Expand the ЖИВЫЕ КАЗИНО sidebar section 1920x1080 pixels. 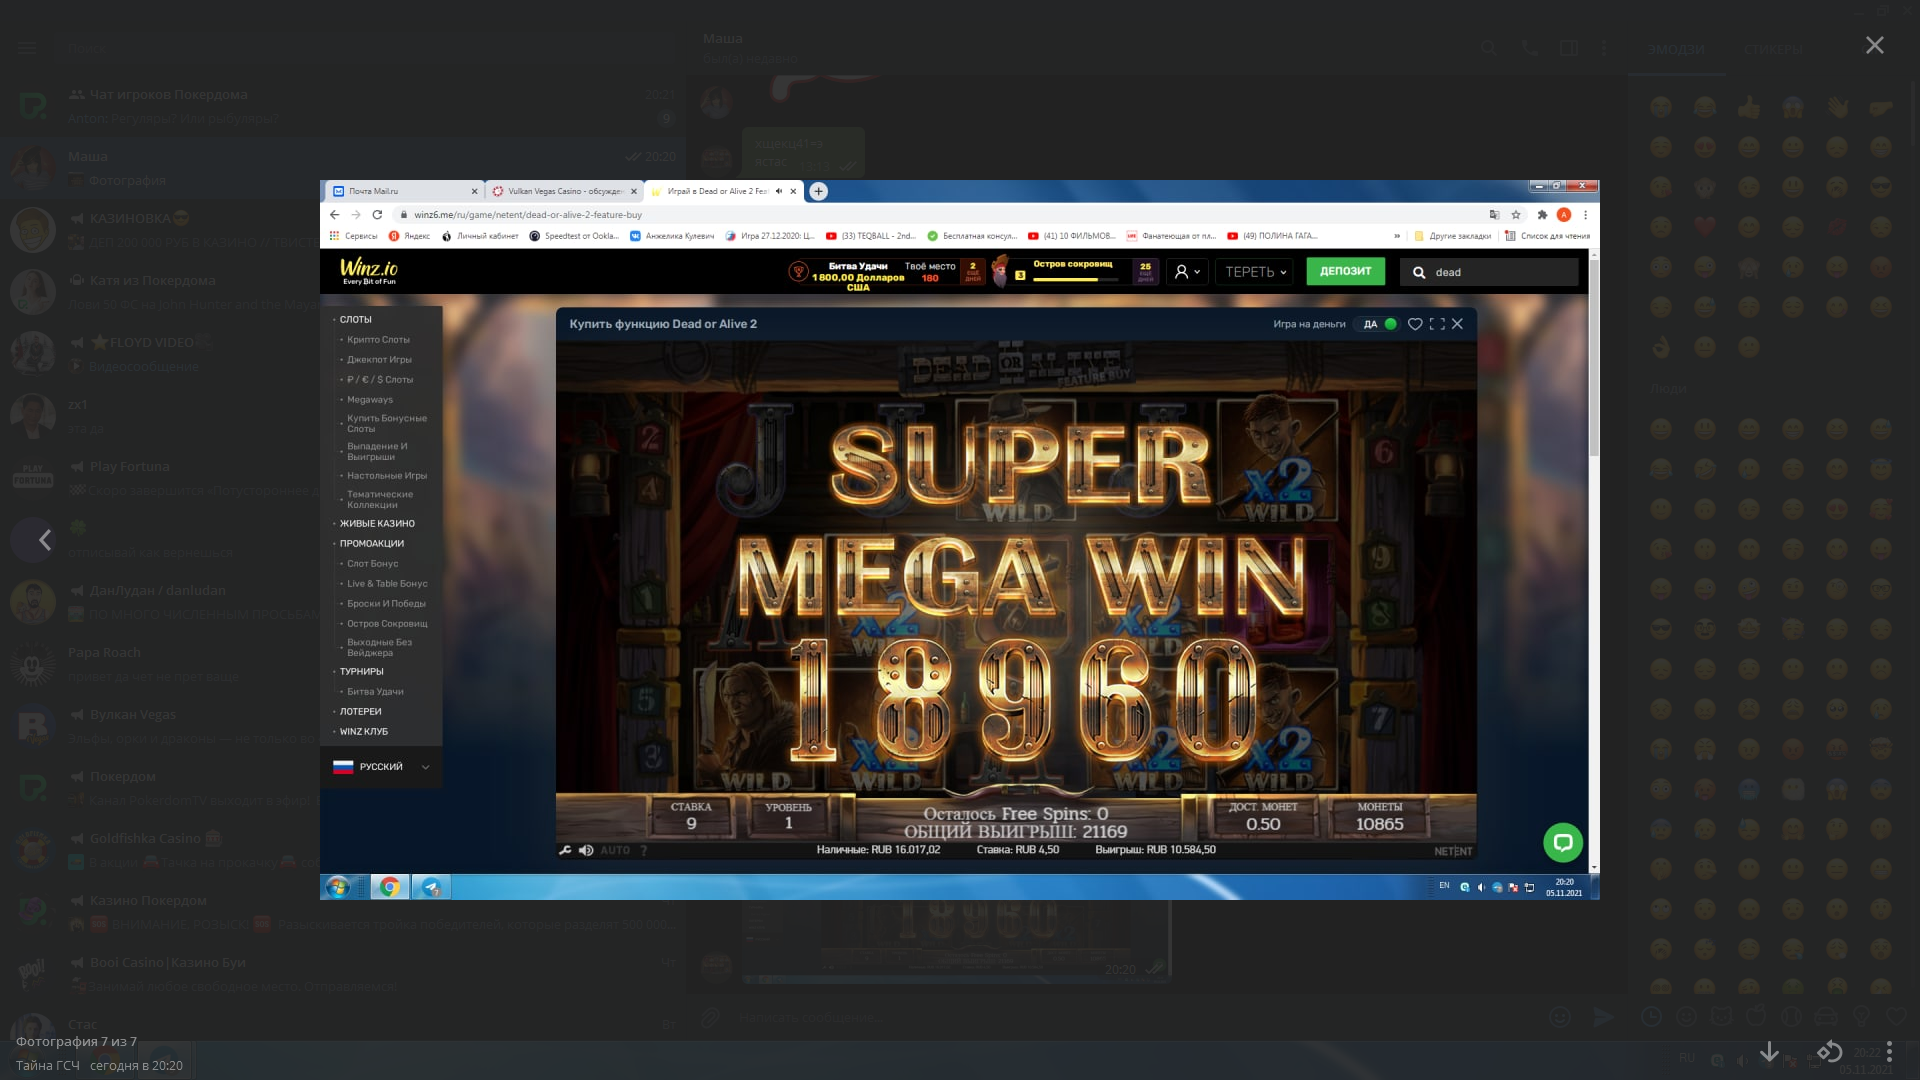click(377, 524)
